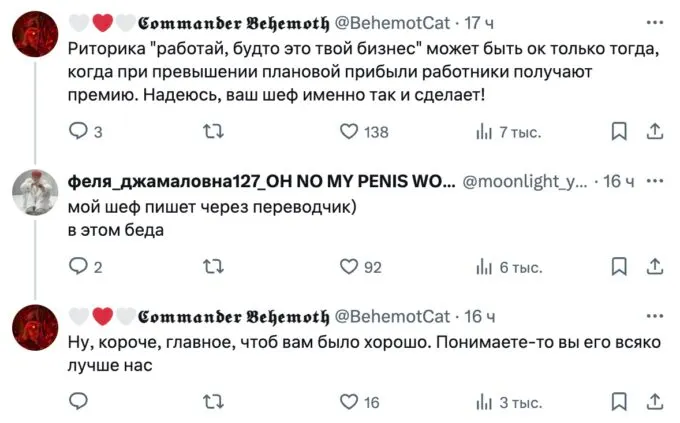Like the tweet with 92 likes
The width and height of the screenshot is (680, 423).
point(349,266)
